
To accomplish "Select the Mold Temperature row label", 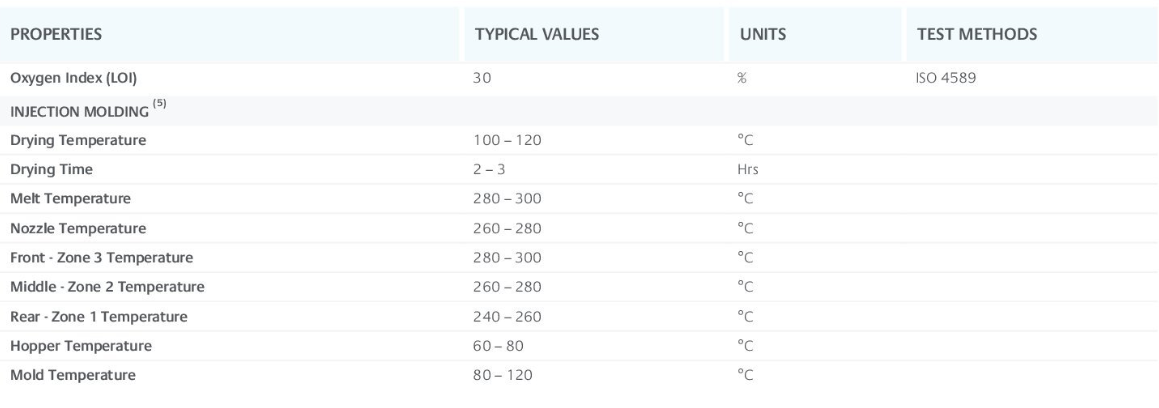I will tap(73, 376).
